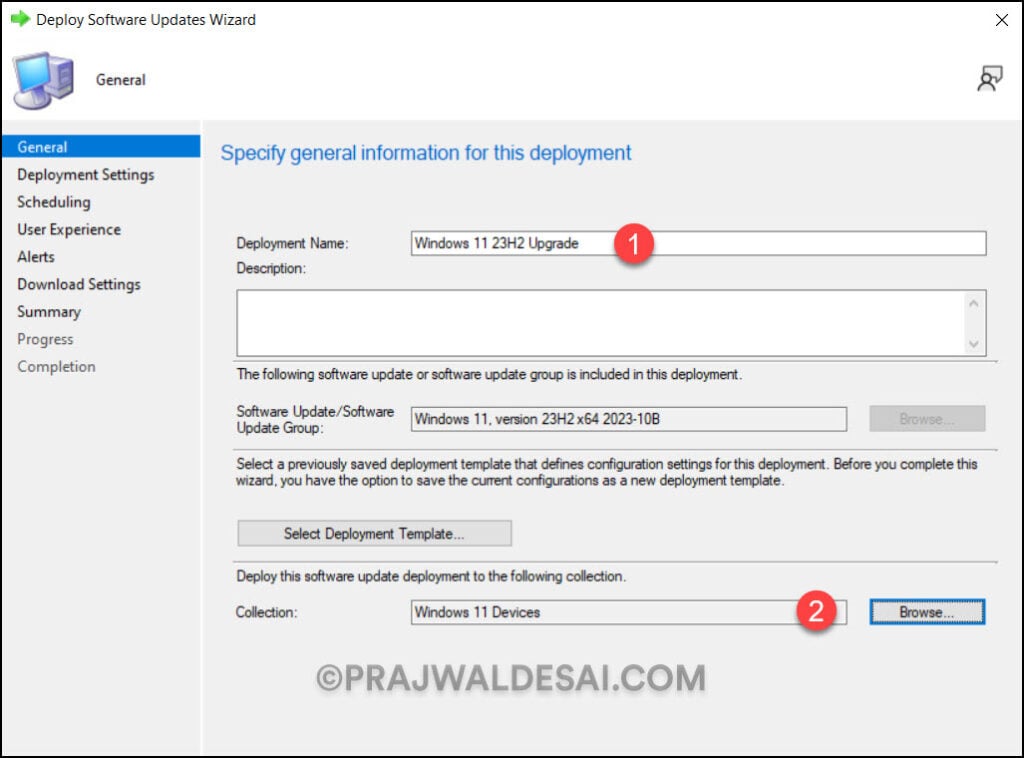This screenshot has width=1024, height=758.
Task: Click the Collection field showing Windows 11 Devices
Action: tap(629, 612)
